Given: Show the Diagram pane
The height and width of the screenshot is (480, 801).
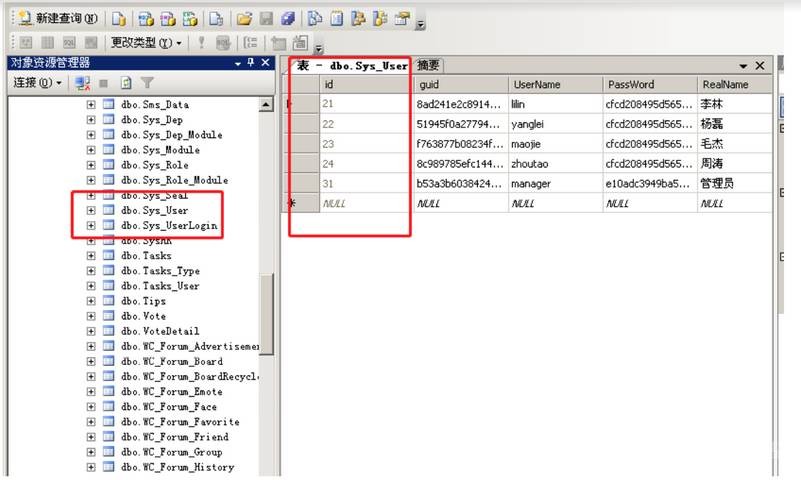Looking at the screenshot, I should [26, 43].
